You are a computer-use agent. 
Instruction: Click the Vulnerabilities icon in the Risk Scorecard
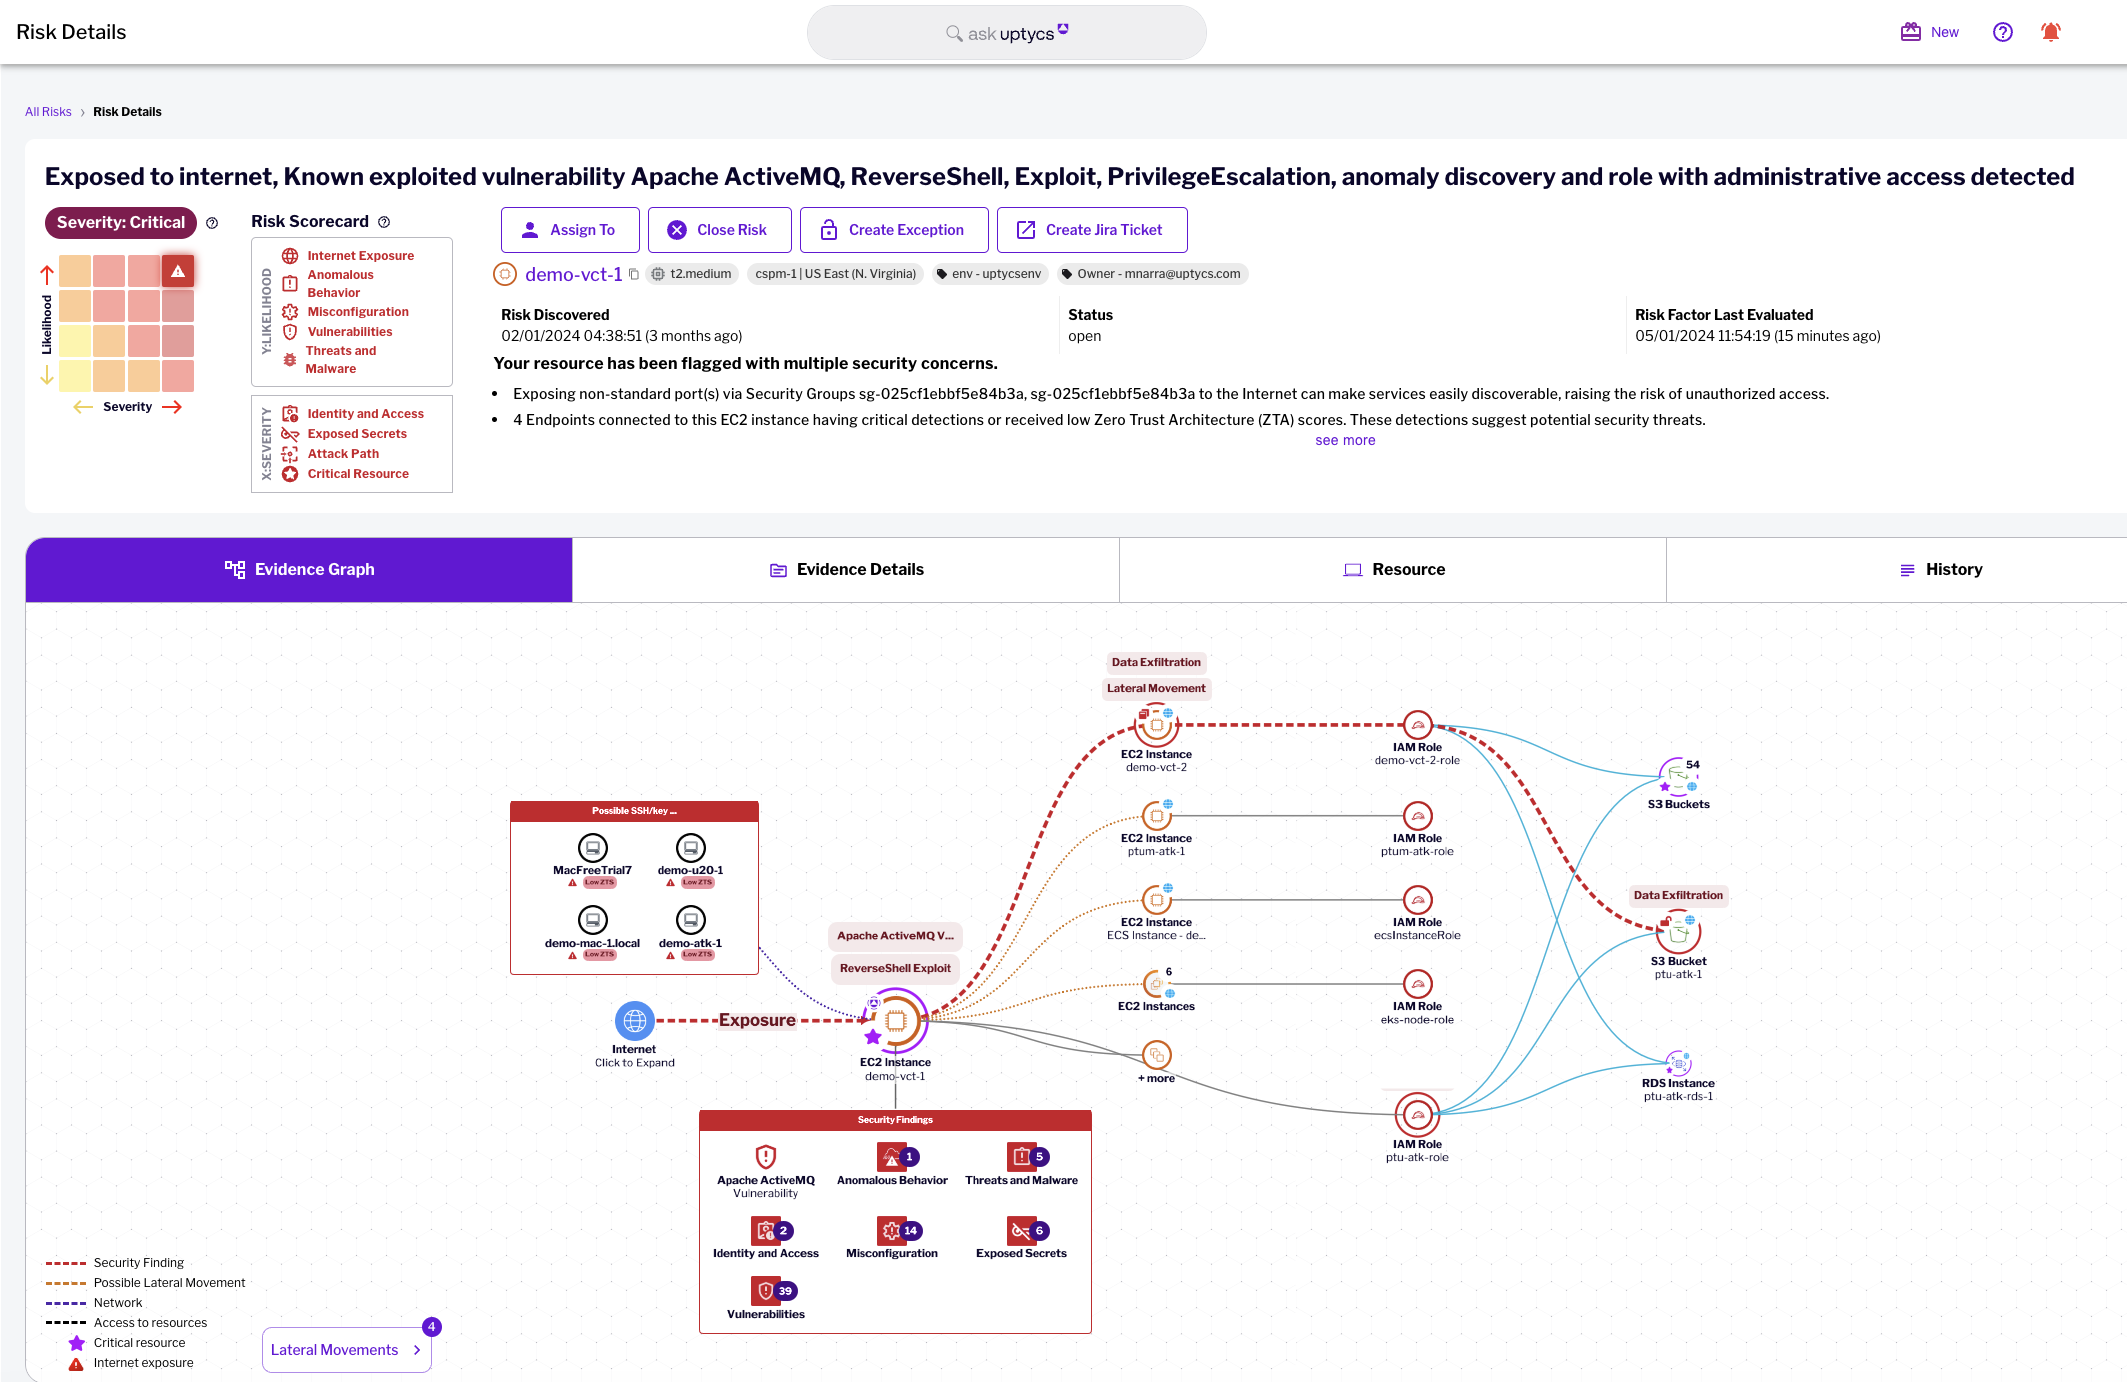289,332
